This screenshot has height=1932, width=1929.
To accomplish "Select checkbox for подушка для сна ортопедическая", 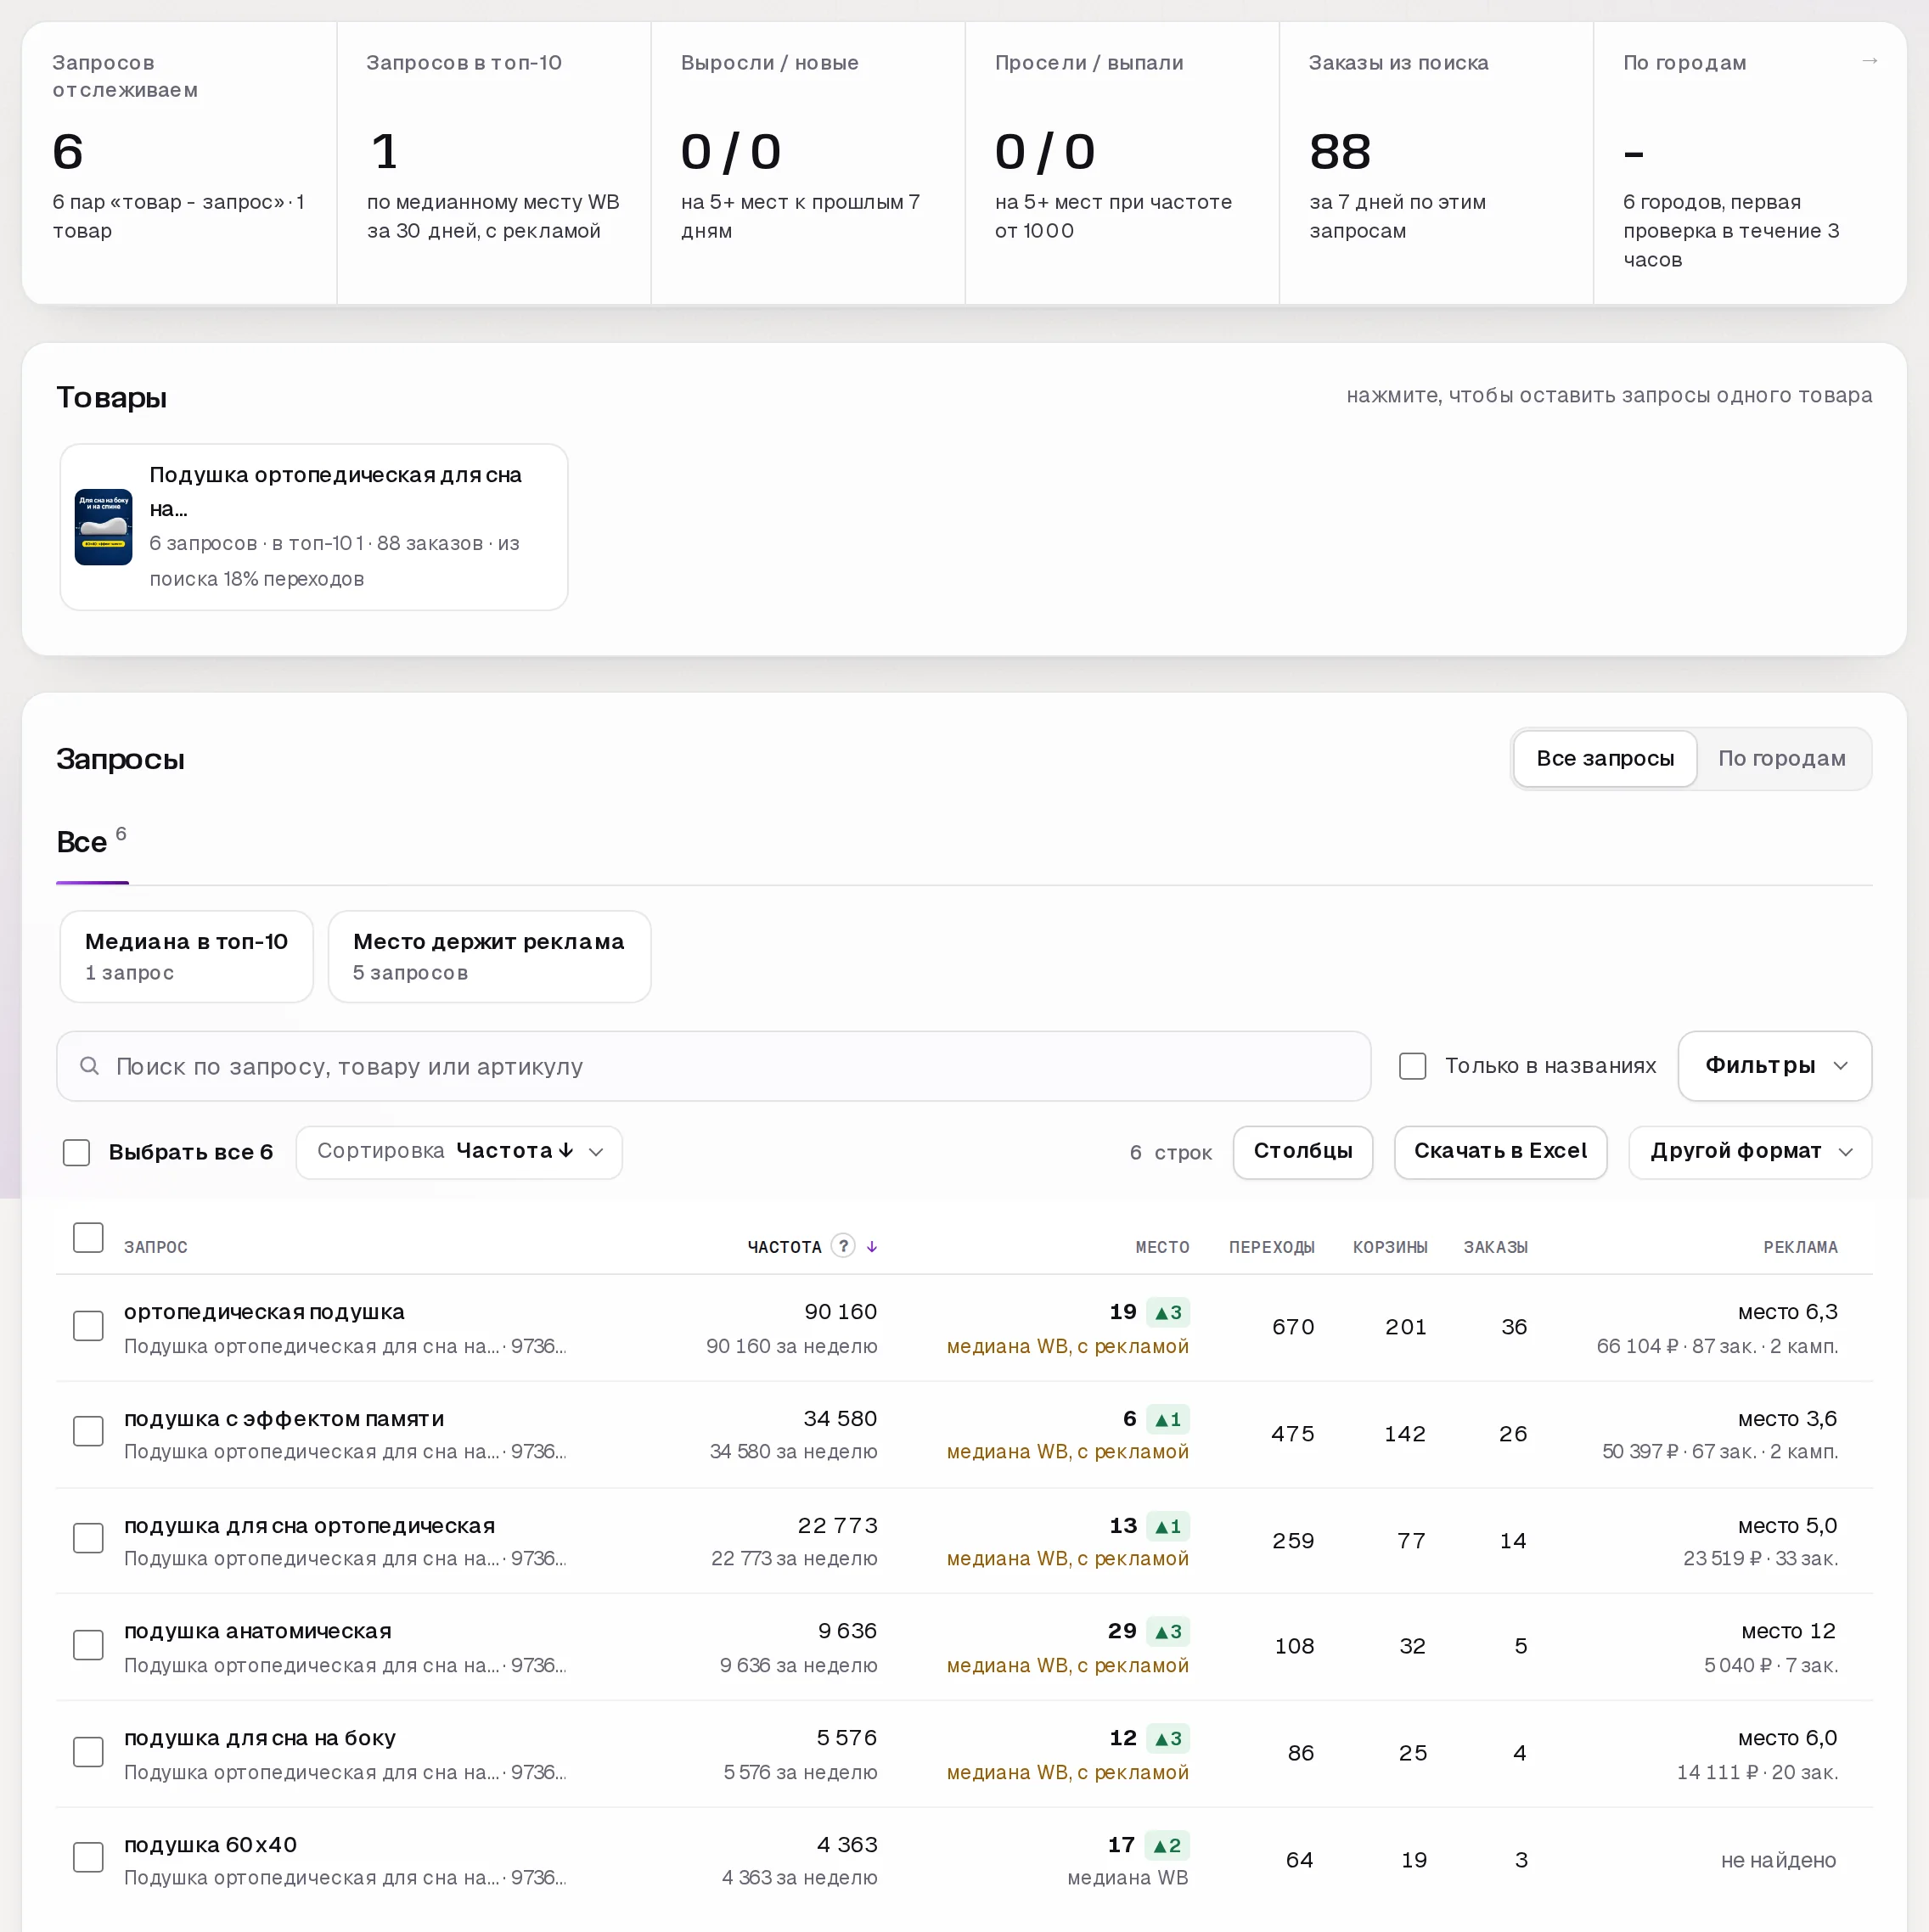I will (x=88, y=1538).
